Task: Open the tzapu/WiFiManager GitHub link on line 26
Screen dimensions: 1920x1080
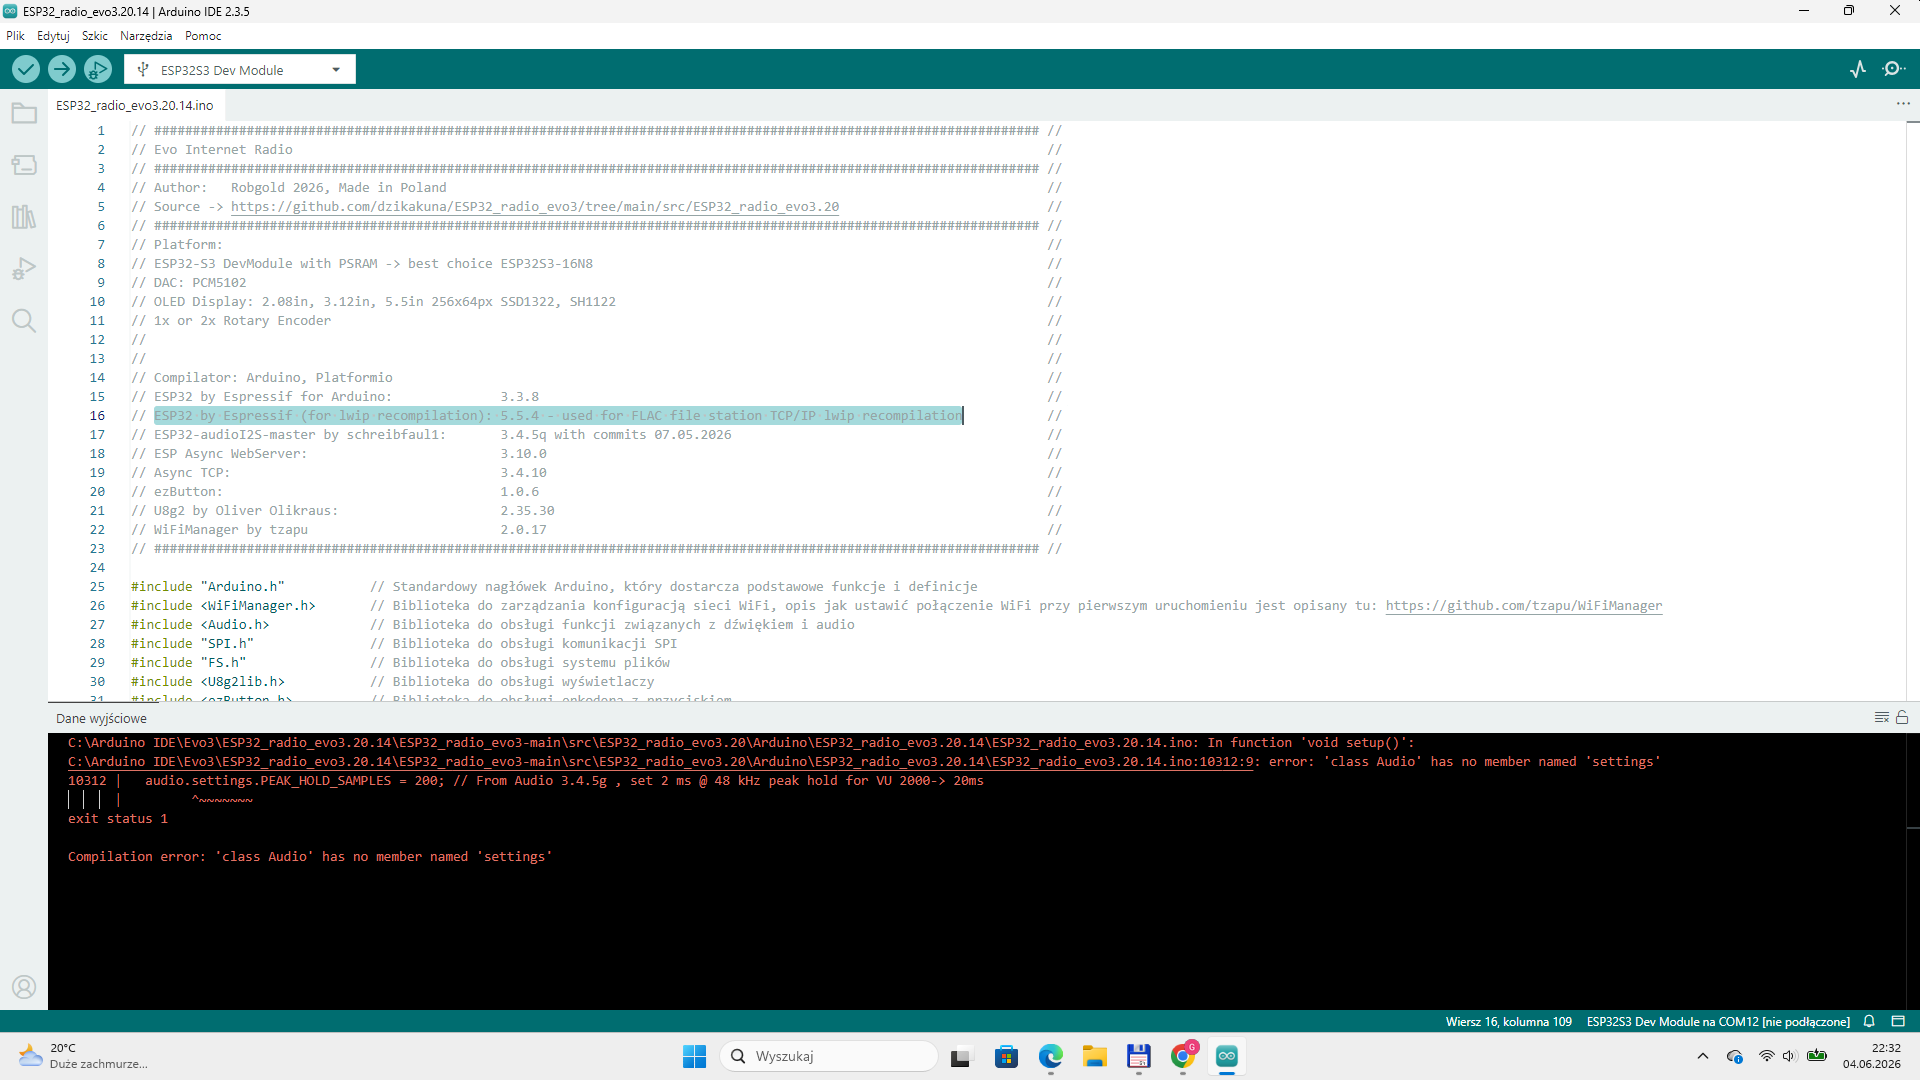Action: point(1524,606)
